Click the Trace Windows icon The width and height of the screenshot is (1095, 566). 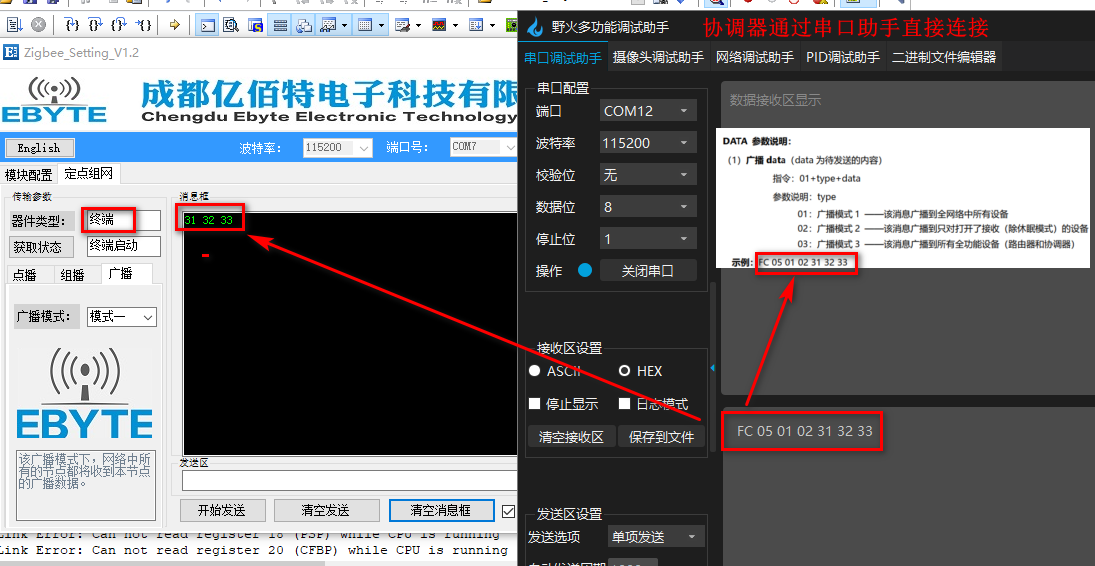point(476,26)
